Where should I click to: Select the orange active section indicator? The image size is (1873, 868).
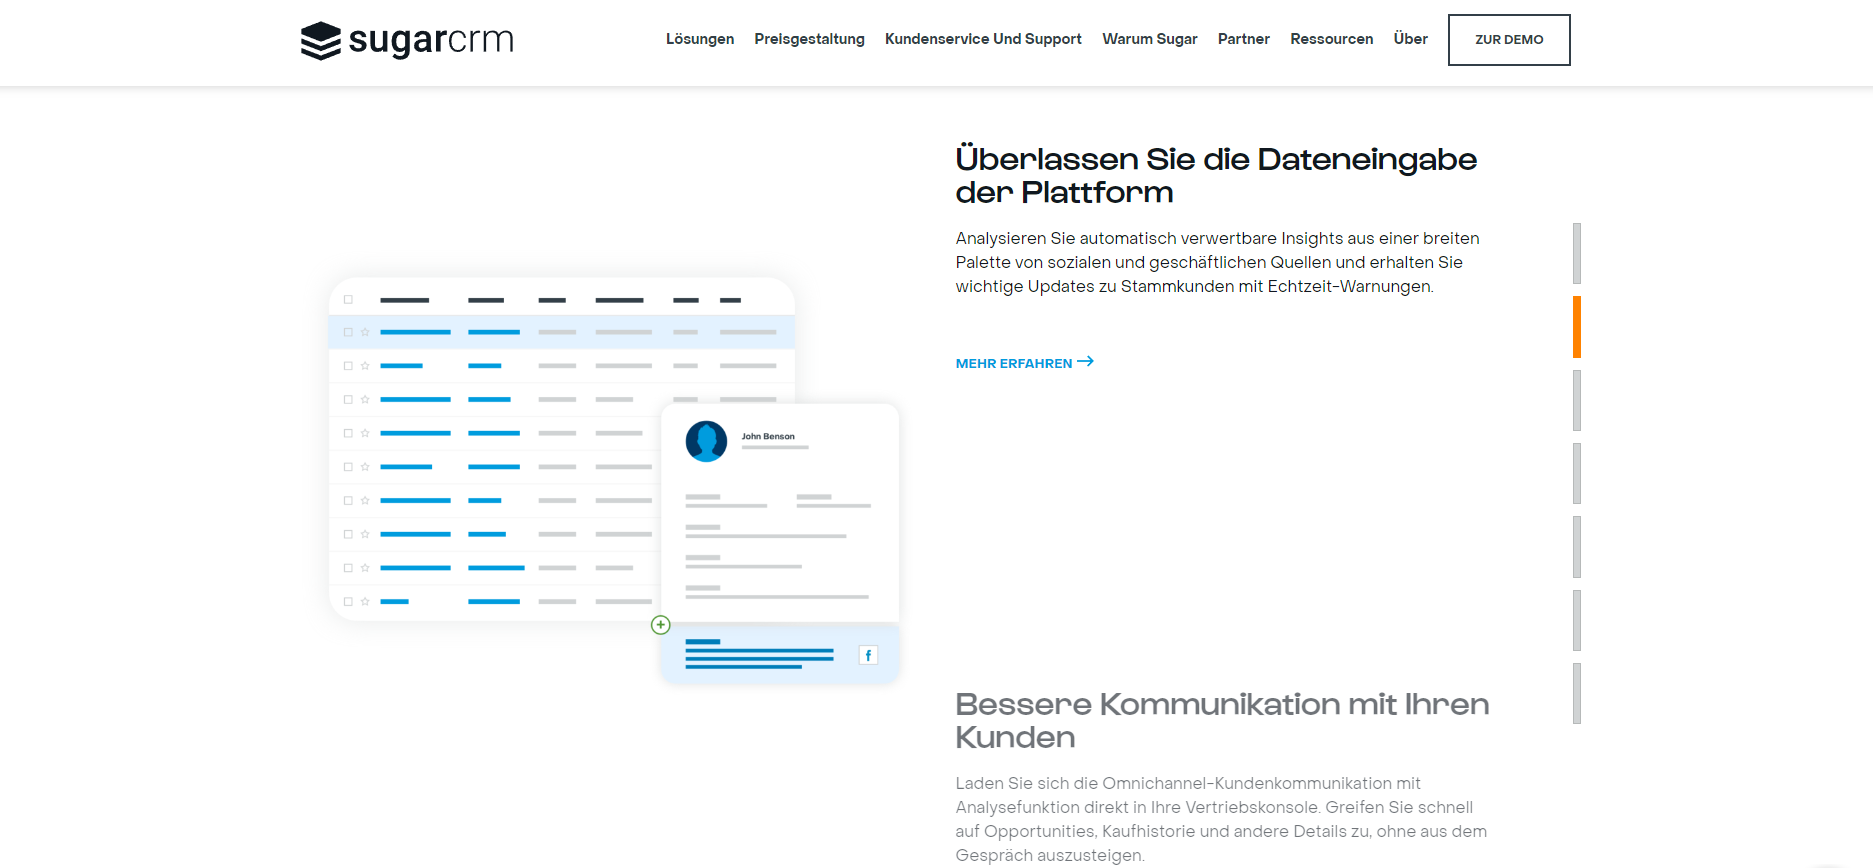1577,327
